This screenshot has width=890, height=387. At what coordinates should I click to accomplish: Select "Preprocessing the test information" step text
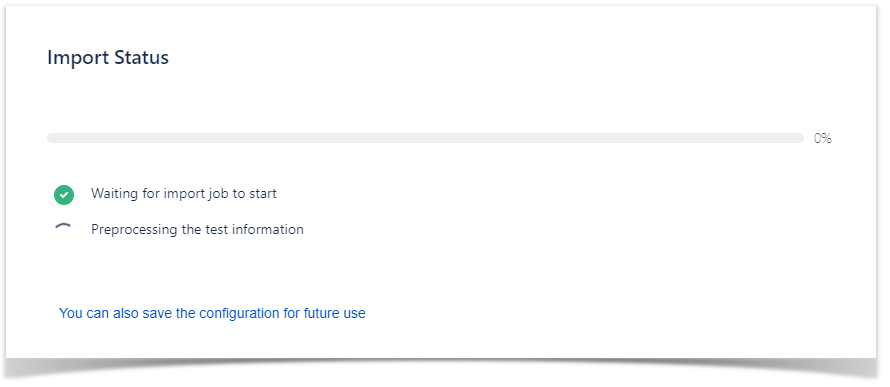(x=198, y=229)
